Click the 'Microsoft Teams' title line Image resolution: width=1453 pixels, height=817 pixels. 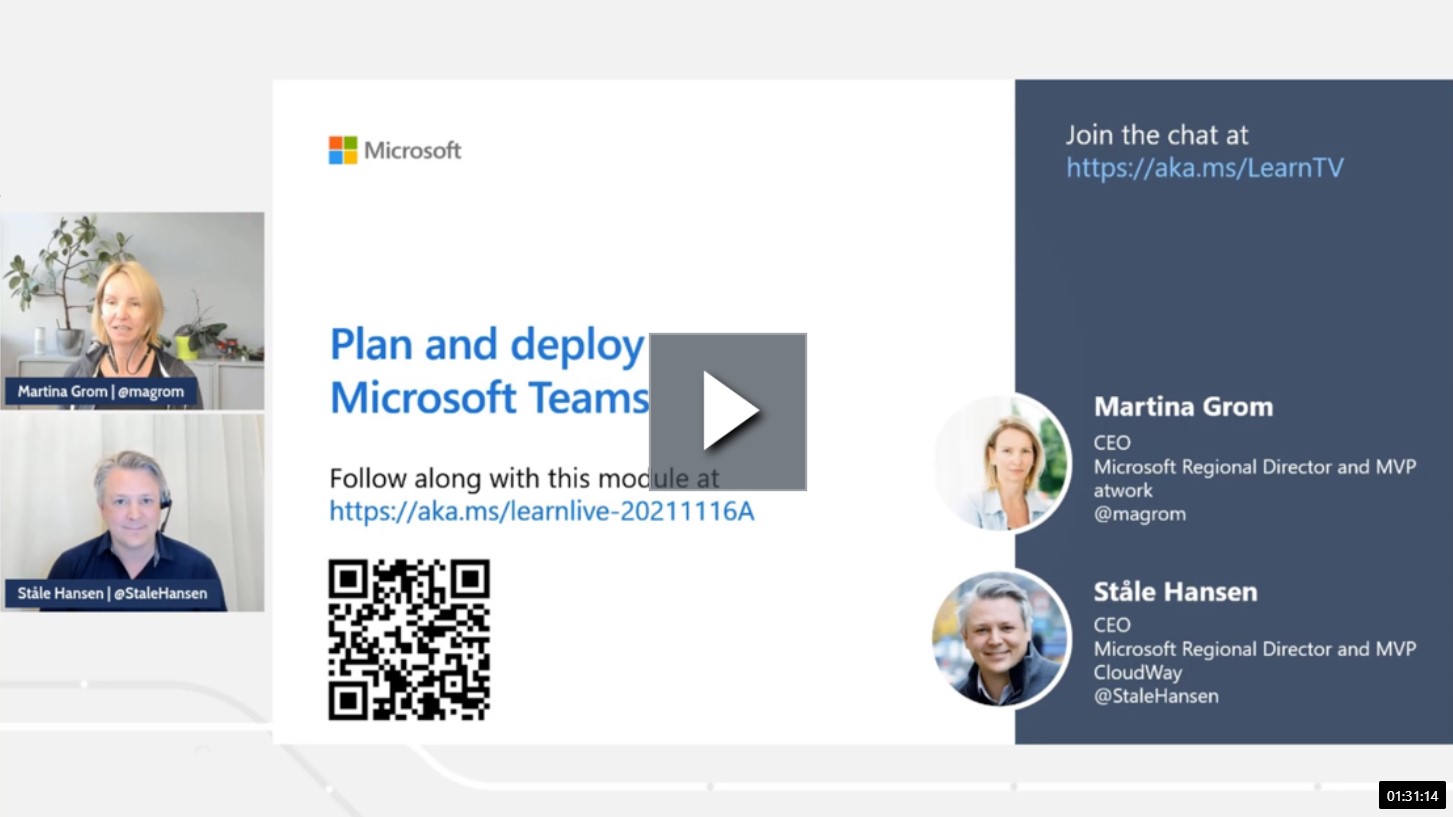click(x=490, y=398)
